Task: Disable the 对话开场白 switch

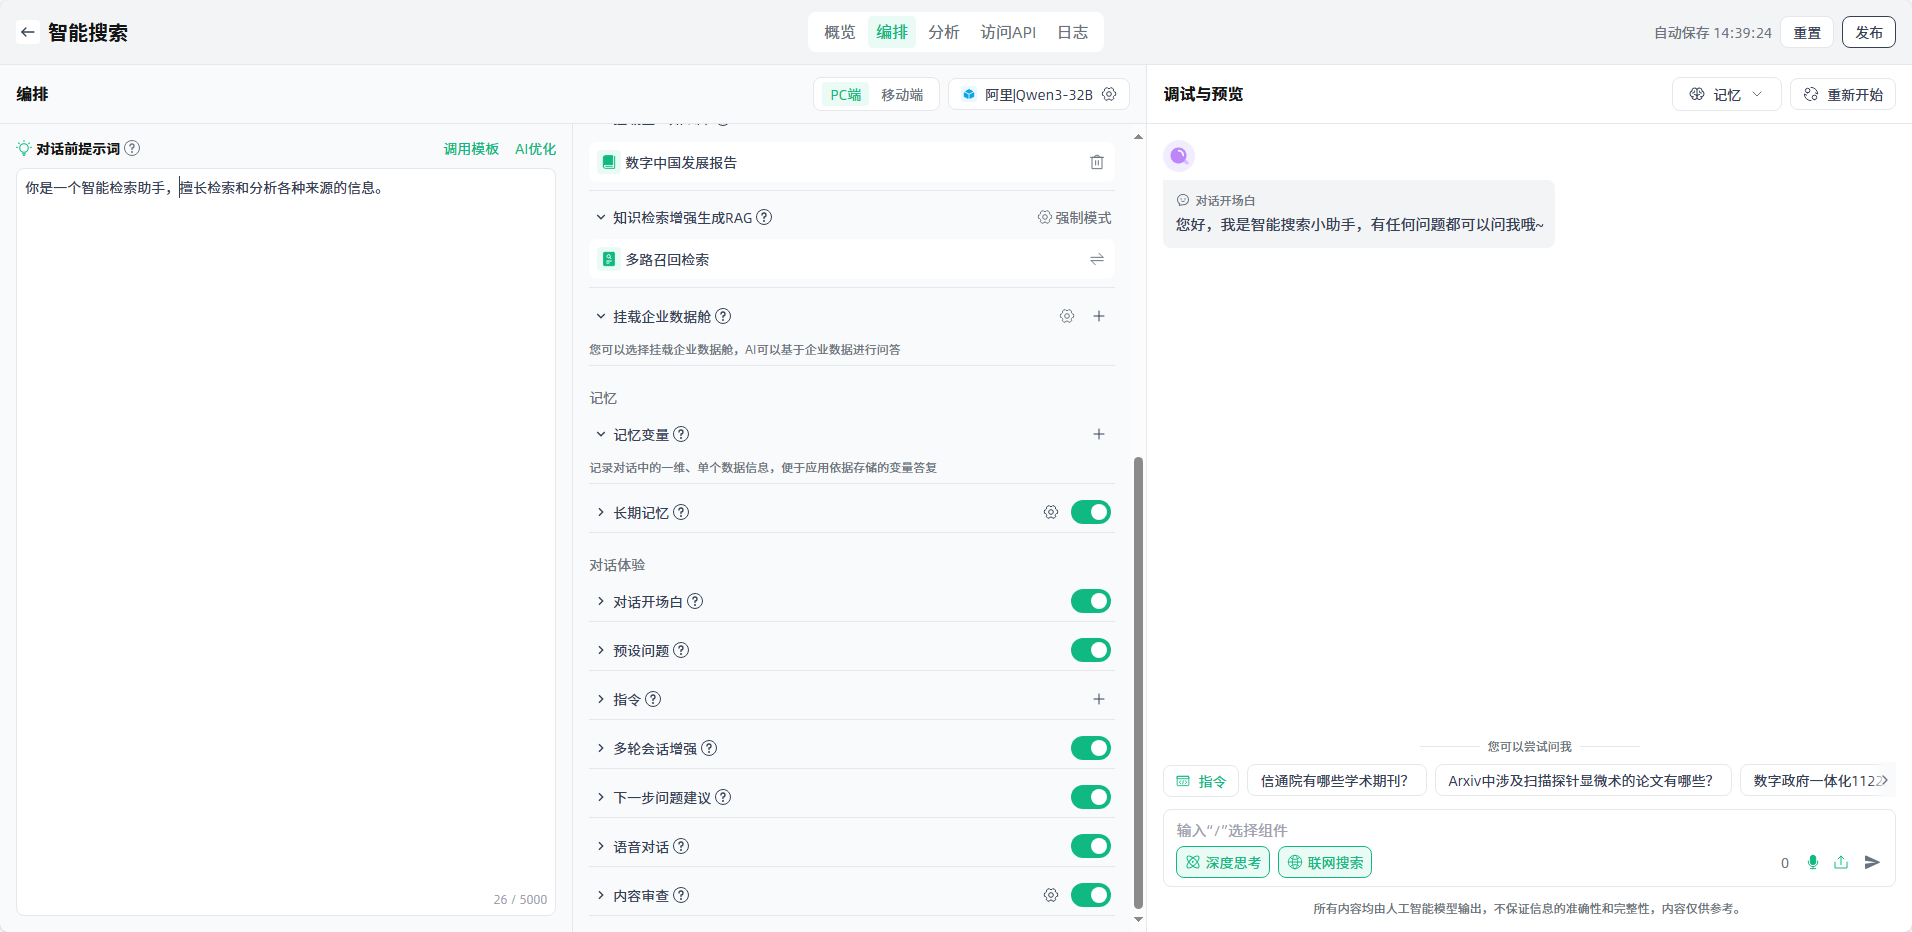Action: click(1090, 601)
